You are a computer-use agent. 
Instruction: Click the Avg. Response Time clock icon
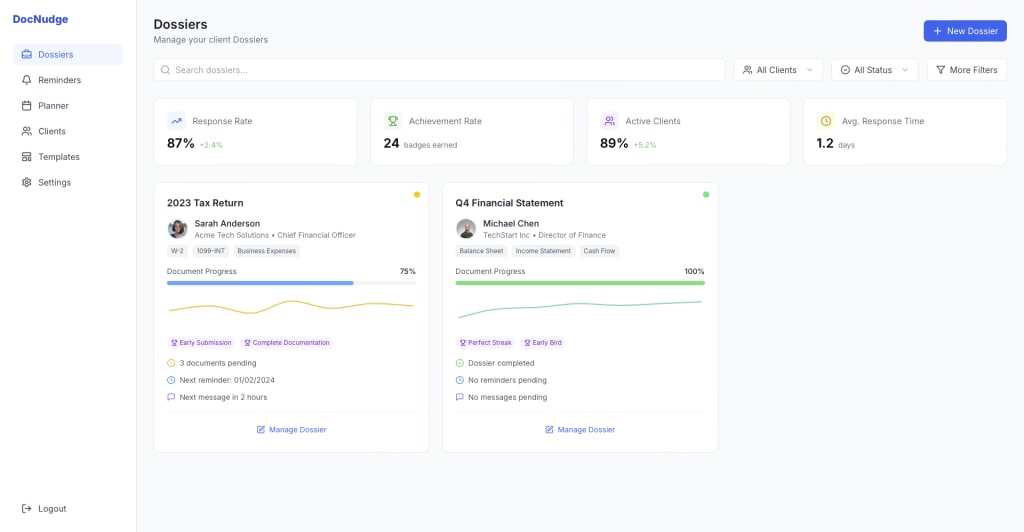(x=826, y=121)
